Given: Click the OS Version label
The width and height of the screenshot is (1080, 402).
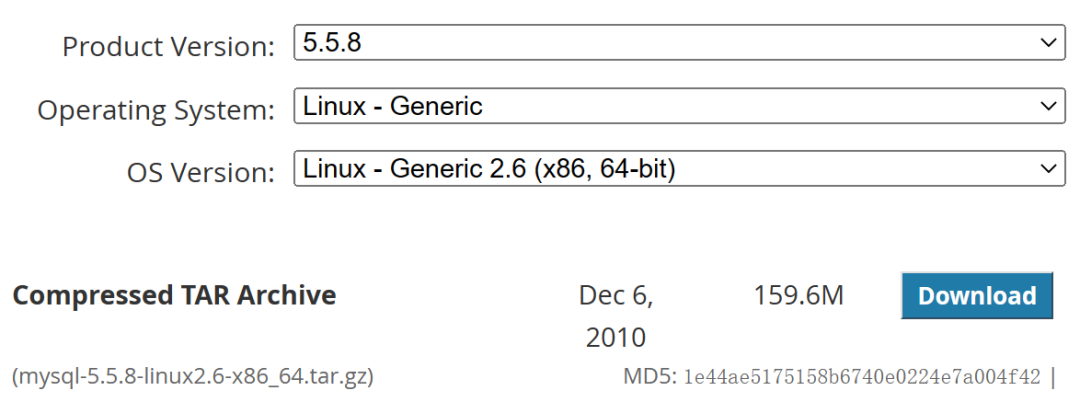Looking at the screenshot, I should point(200,173).
